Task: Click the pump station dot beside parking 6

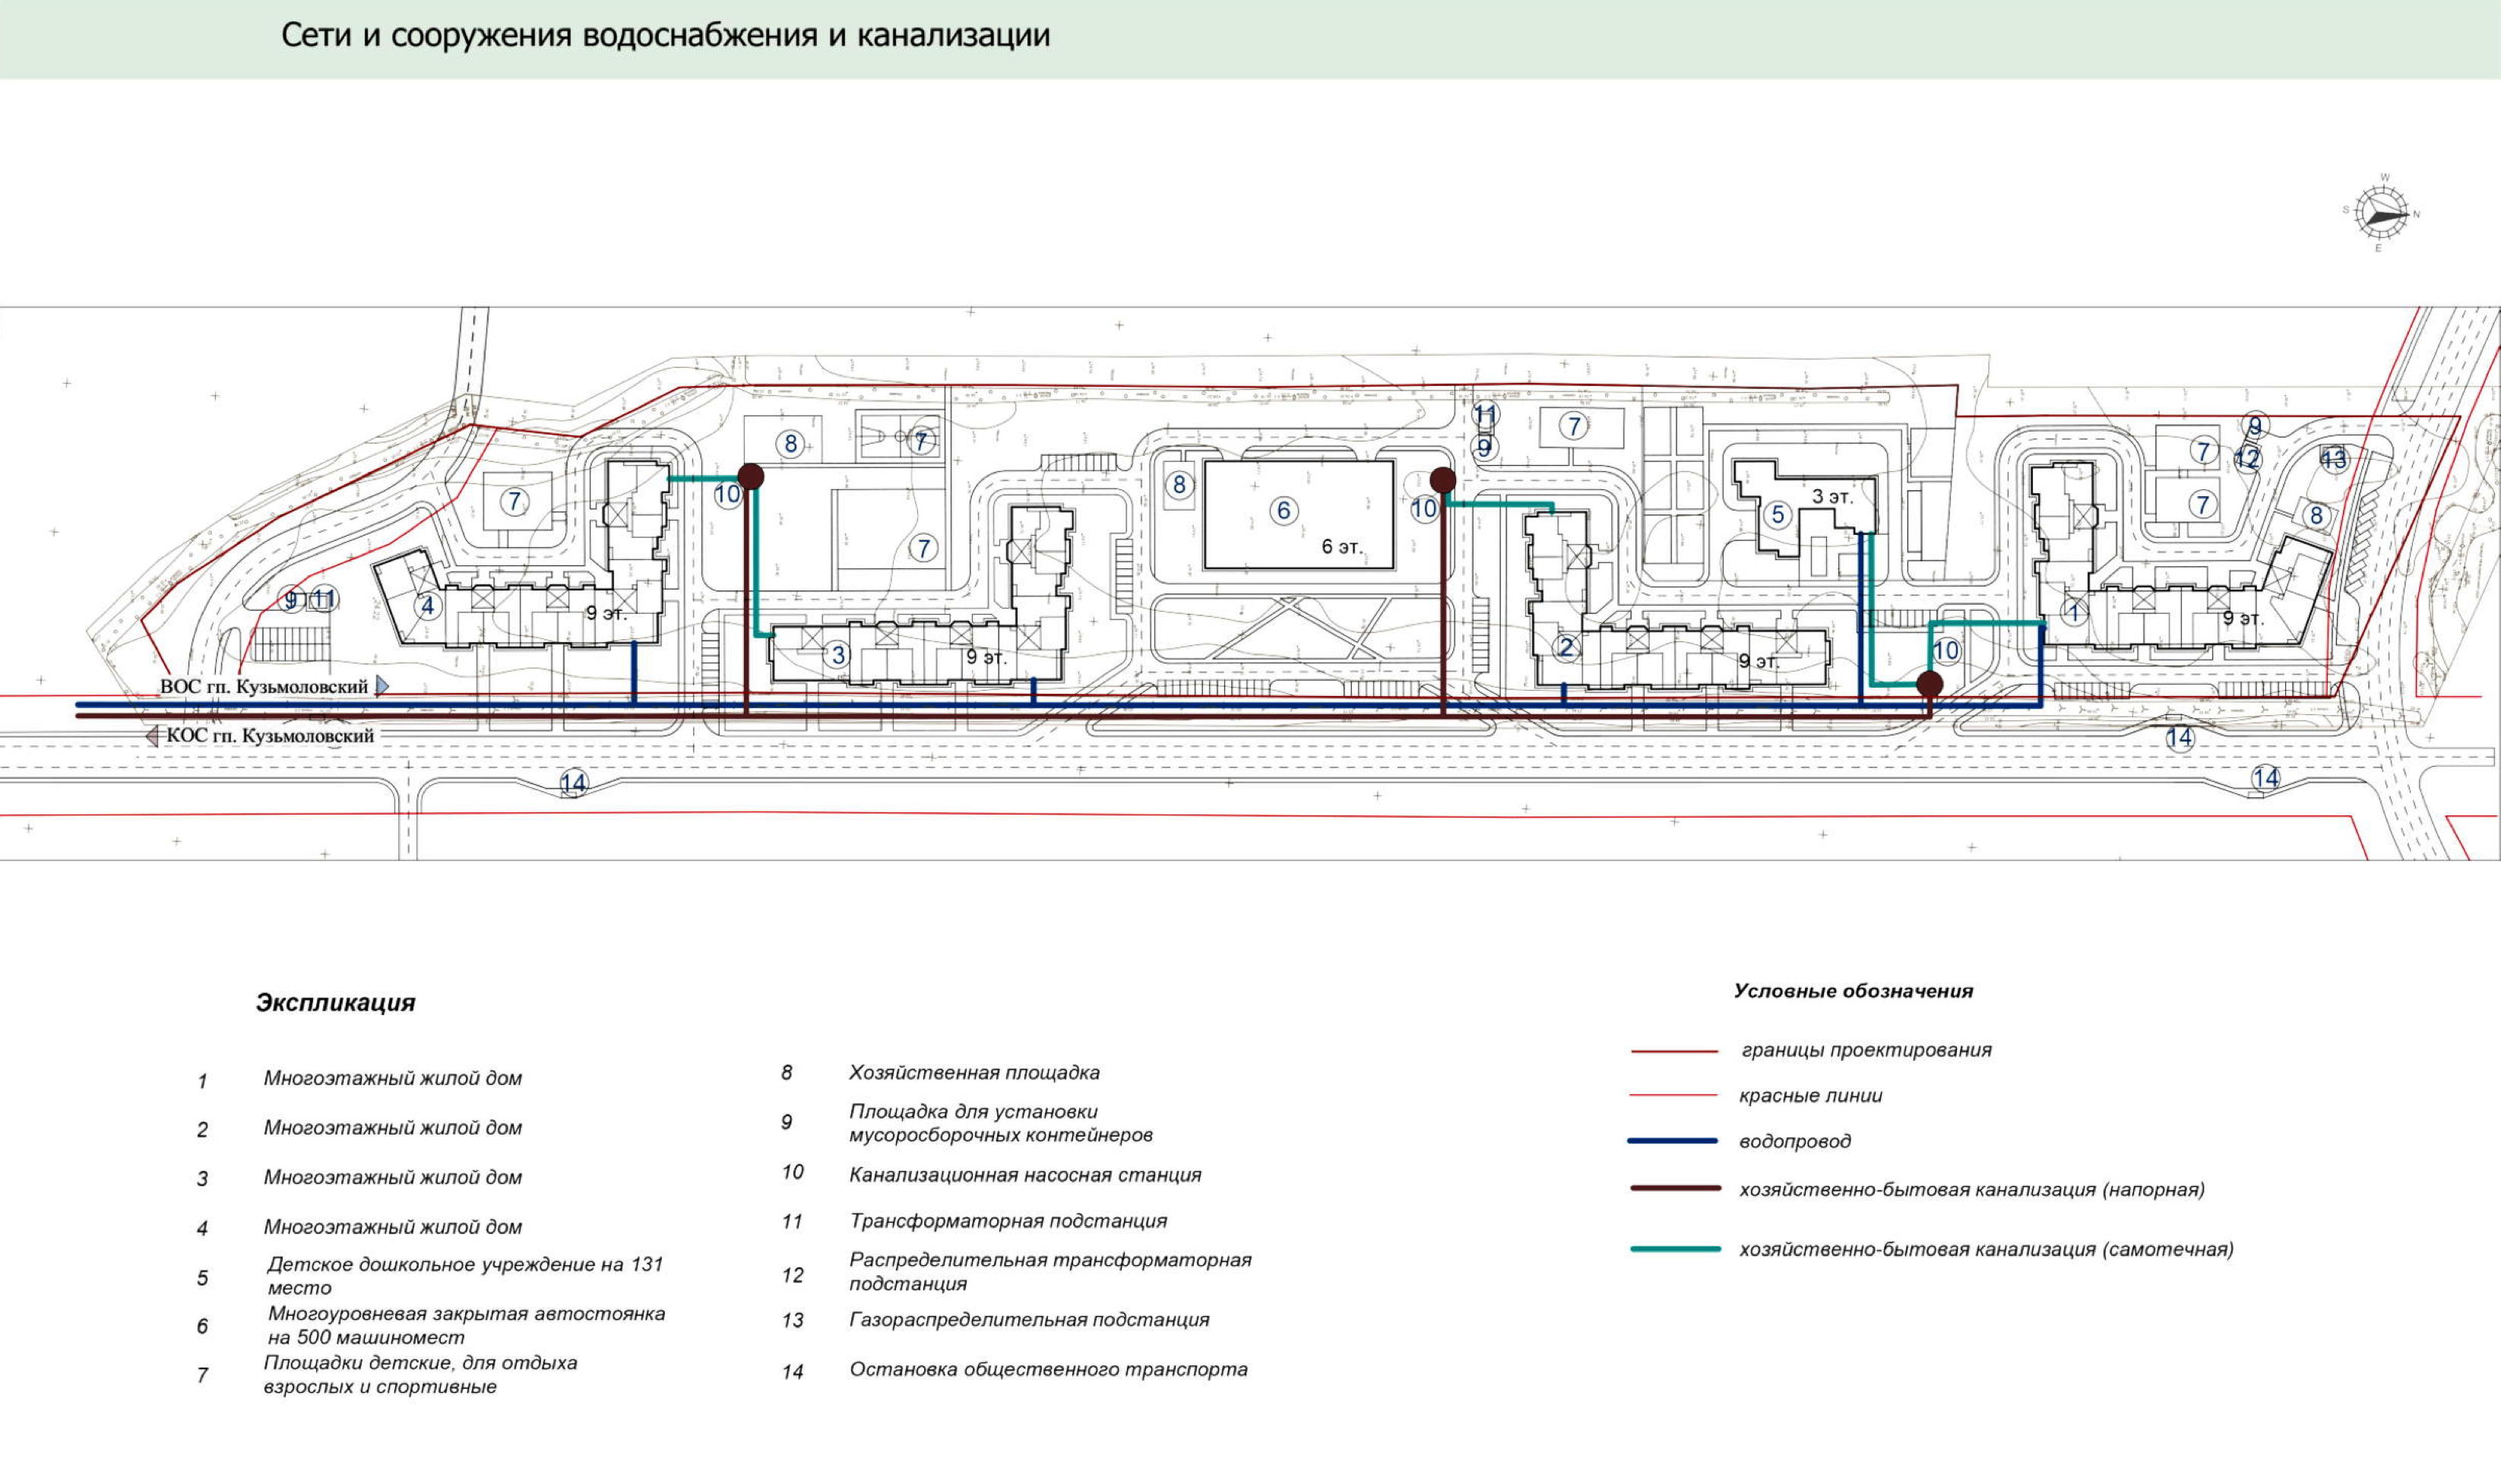Action: [x=1442, y=480]
